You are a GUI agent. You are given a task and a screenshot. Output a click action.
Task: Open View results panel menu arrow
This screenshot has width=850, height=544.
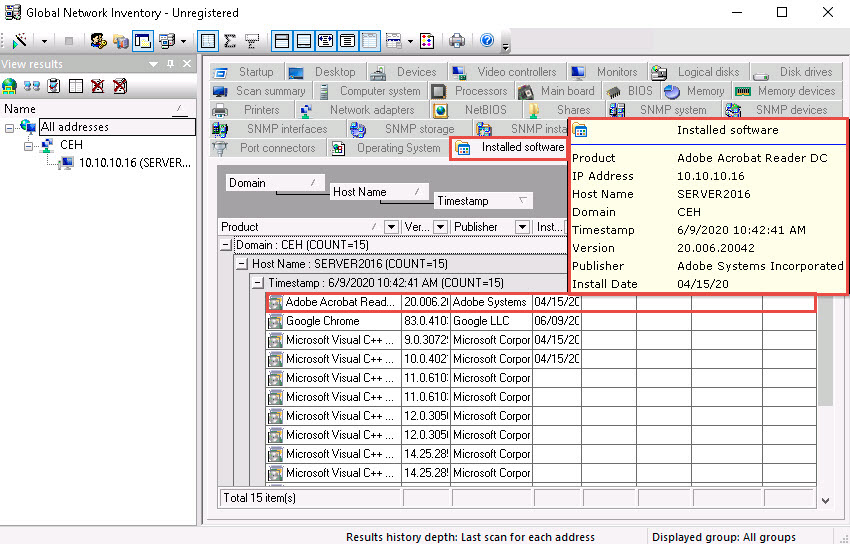(153, 64)
